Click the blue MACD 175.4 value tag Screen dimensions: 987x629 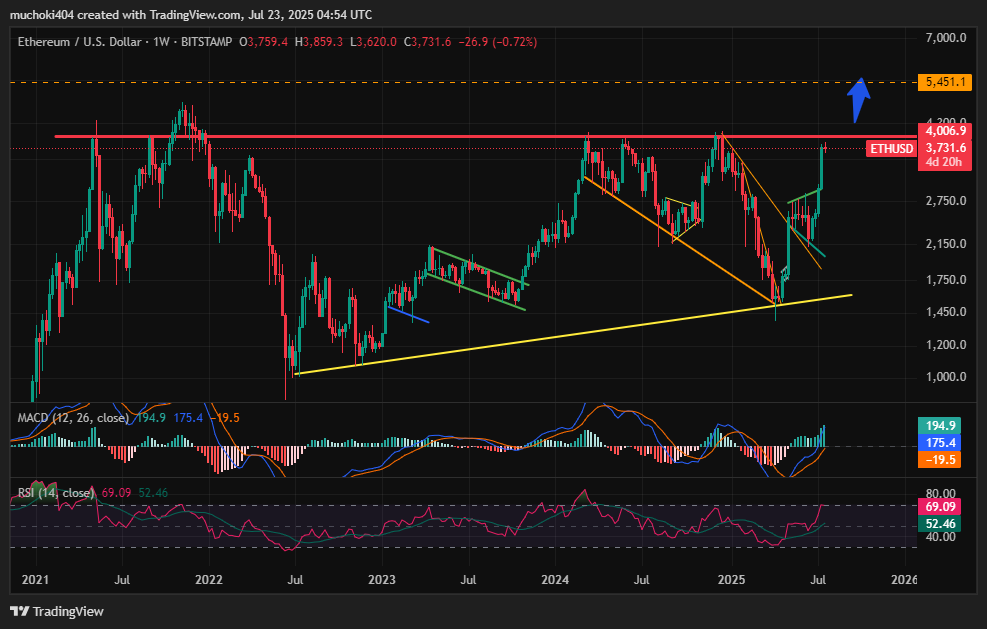tap(940, 443)
